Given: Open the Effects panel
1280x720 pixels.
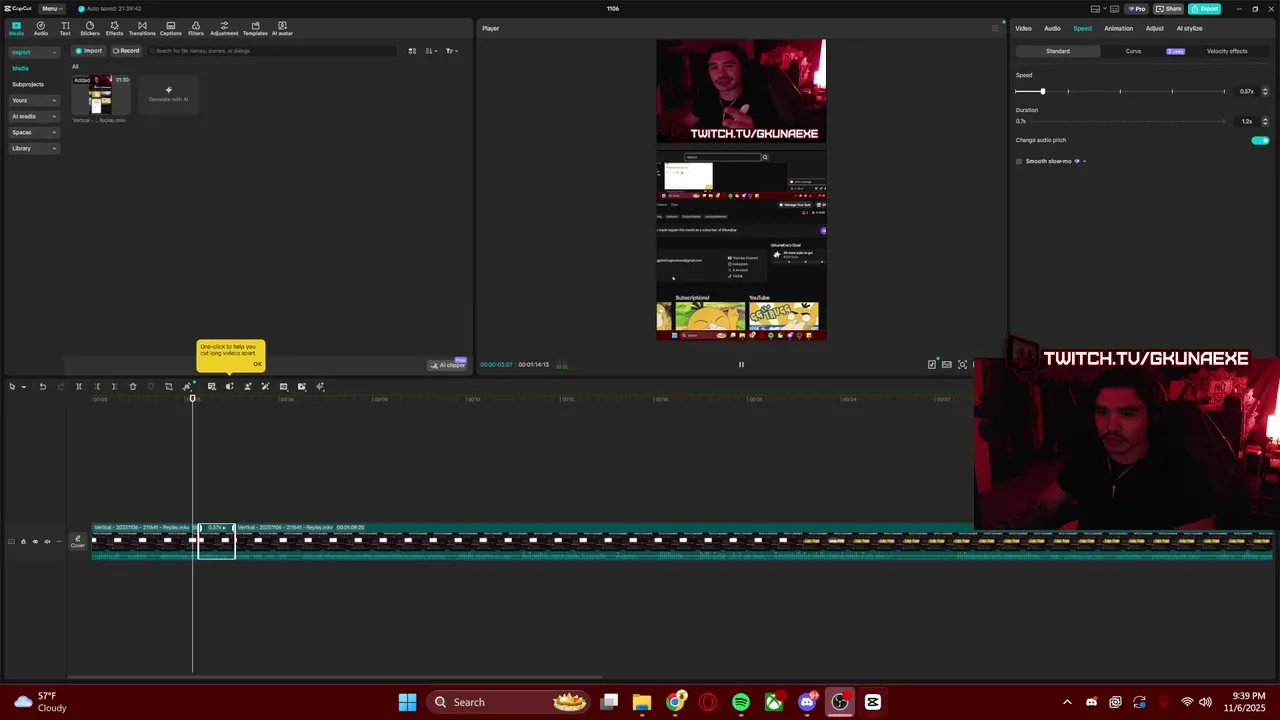Looking at the screenshot, I should click(x=114, y=28).
